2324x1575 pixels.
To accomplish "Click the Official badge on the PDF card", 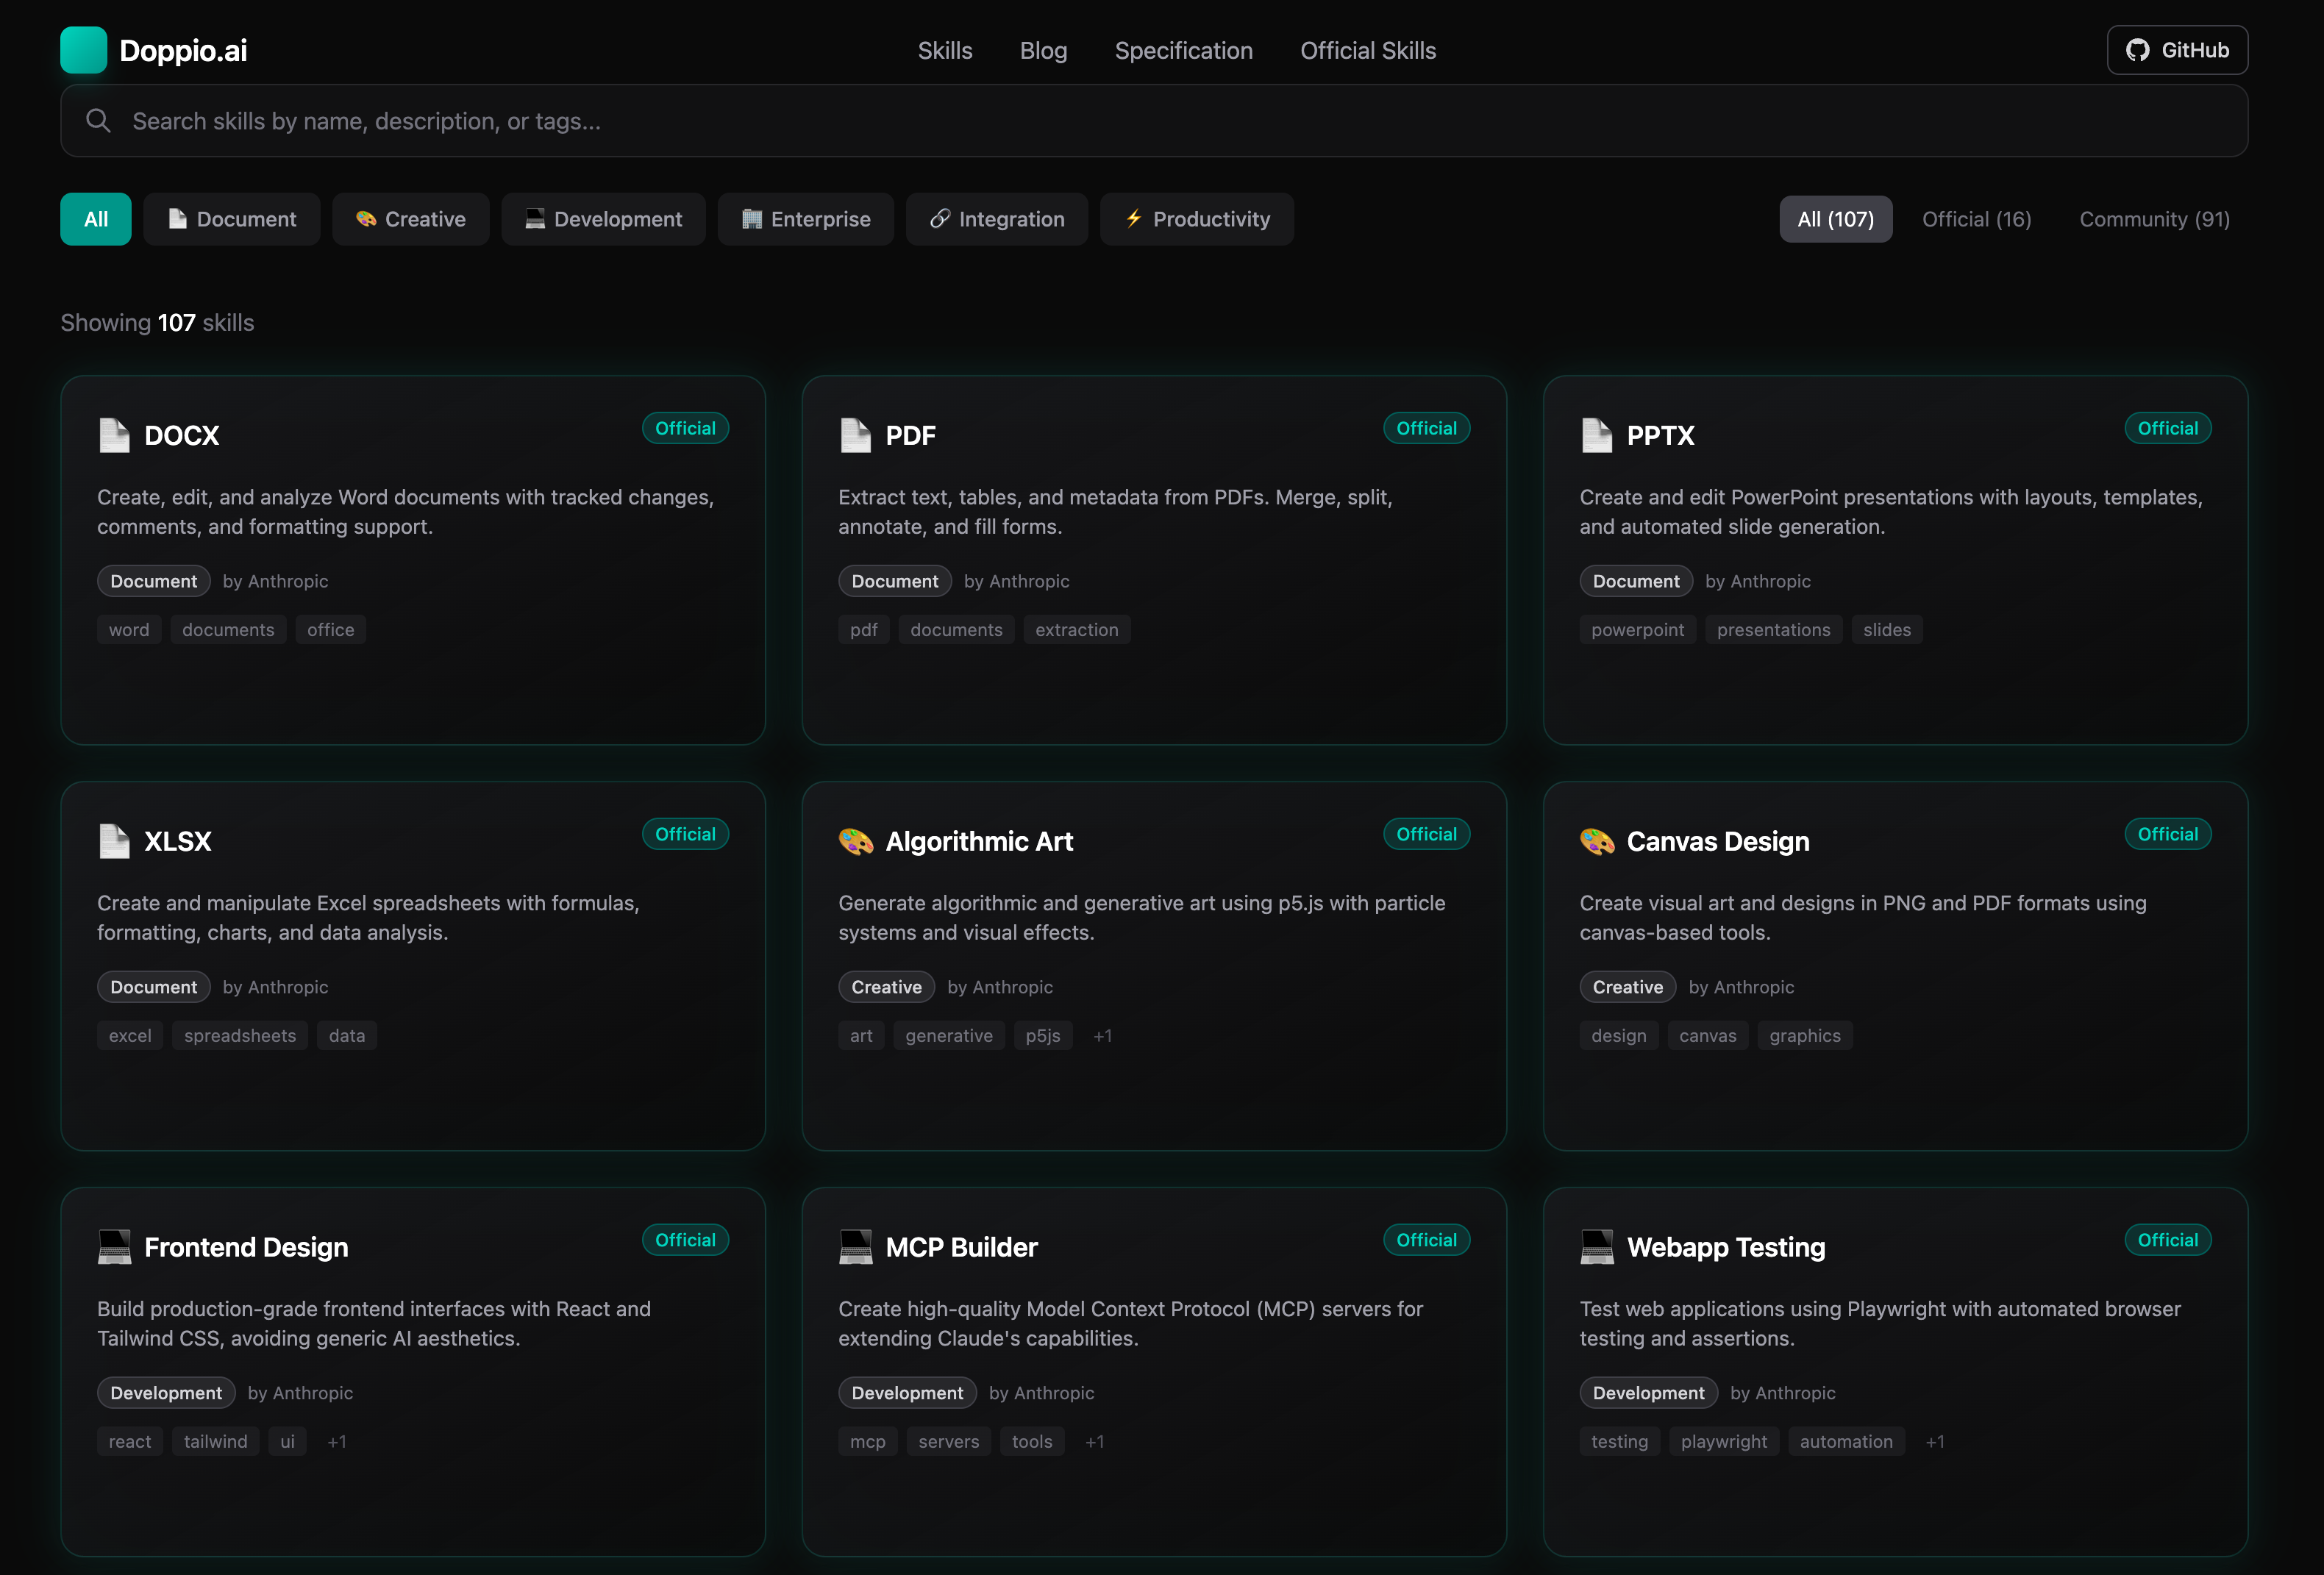I will (x=1426, y=428).
